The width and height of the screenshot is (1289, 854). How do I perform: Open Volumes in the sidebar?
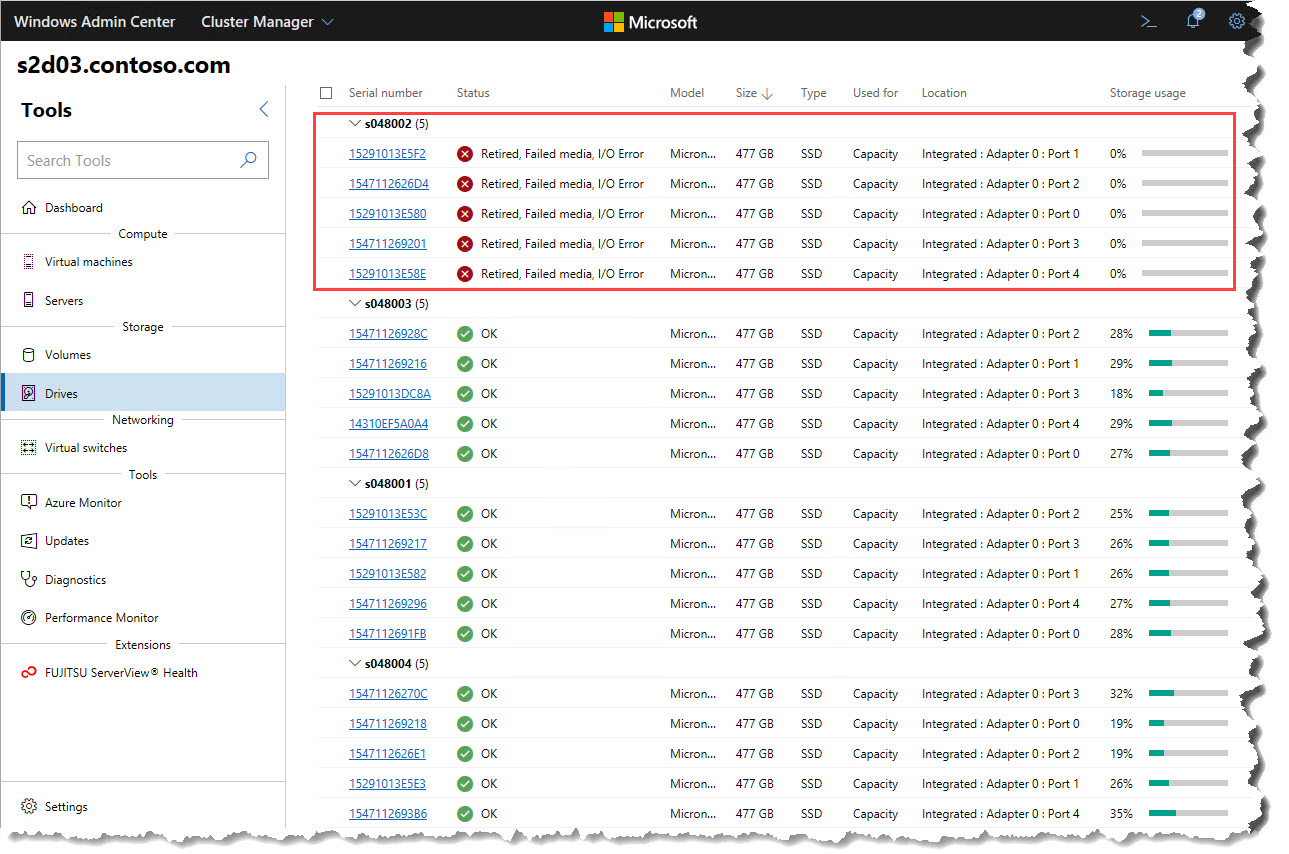67,355
